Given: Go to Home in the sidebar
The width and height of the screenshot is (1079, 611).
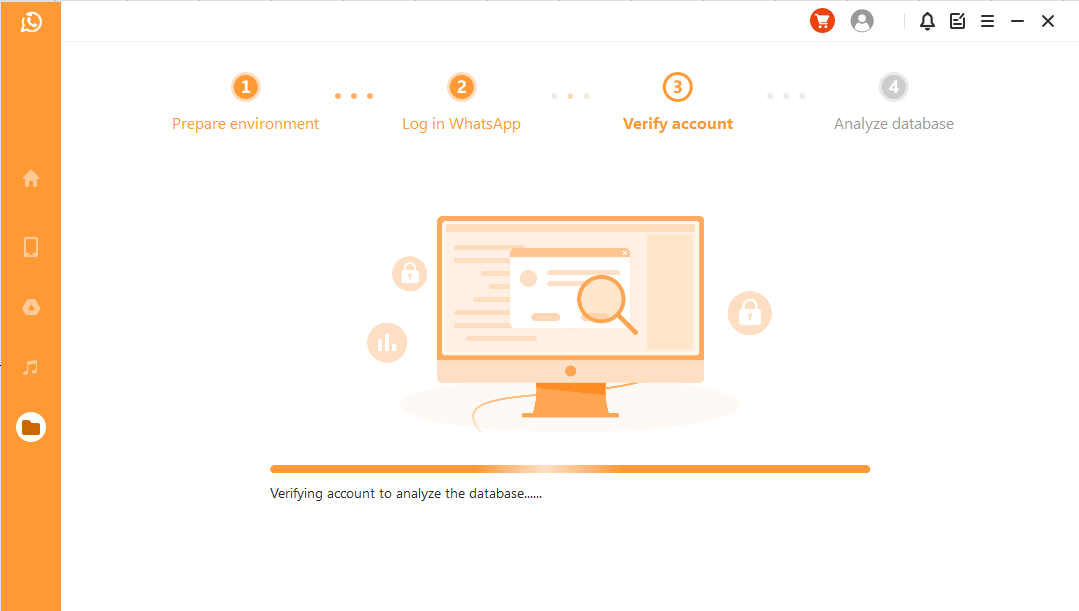Looking at the screenshot, I should point(31,179).
